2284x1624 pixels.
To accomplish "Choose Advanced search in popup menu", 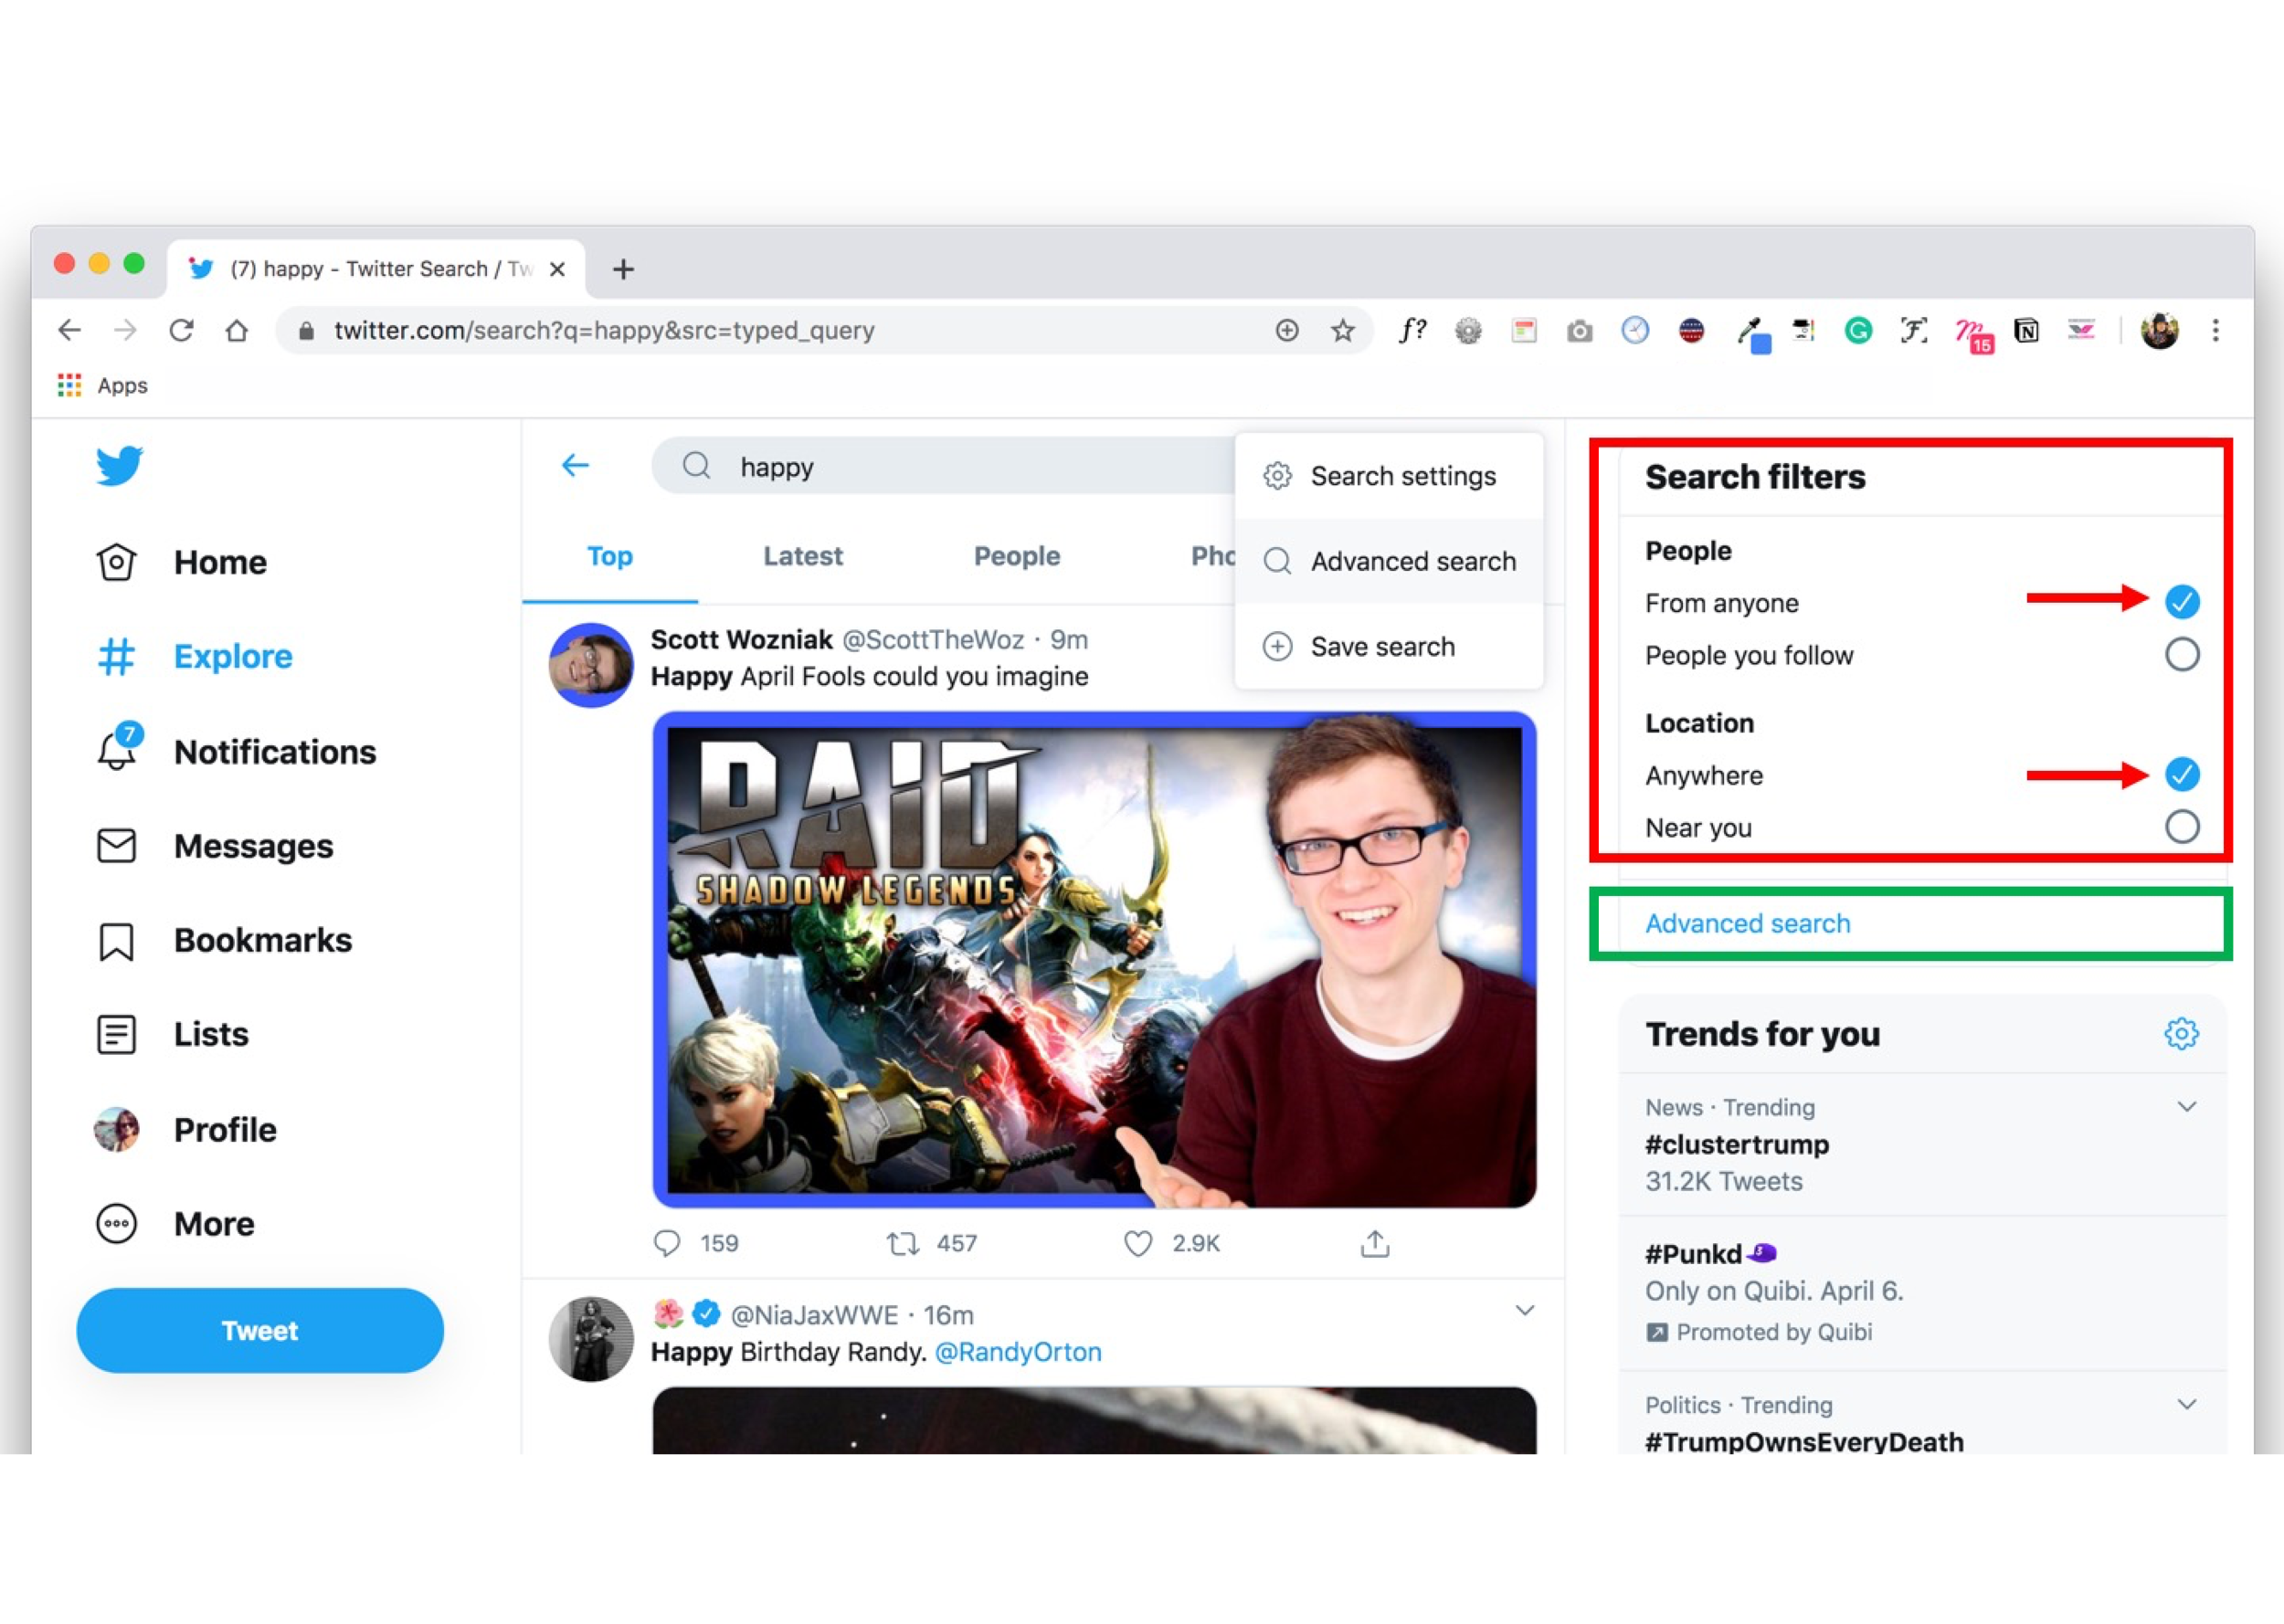I will pos(1389,561).
